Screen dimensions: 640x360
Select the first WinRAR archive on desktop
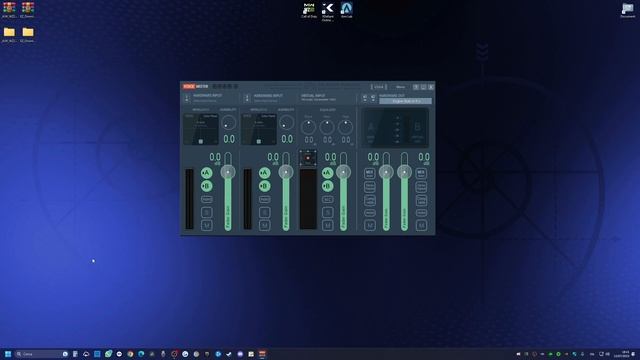pos(9,10)
